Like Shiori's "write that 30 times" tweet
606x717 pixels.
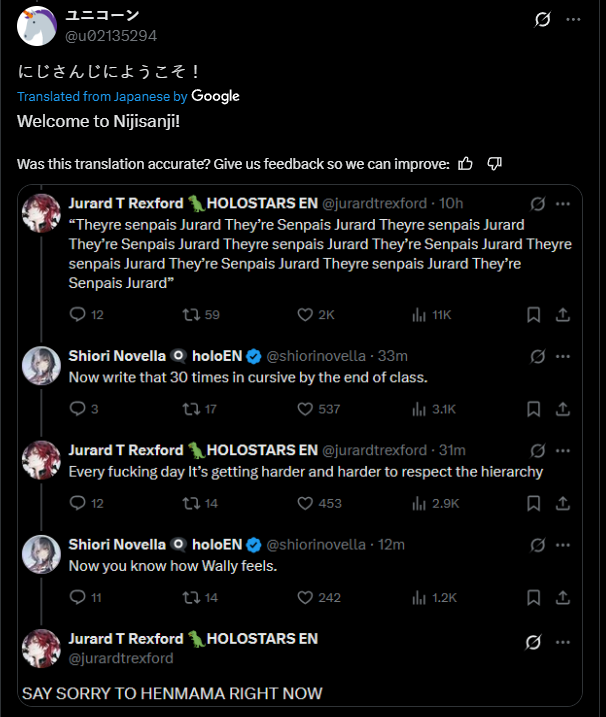click(306, 408)
